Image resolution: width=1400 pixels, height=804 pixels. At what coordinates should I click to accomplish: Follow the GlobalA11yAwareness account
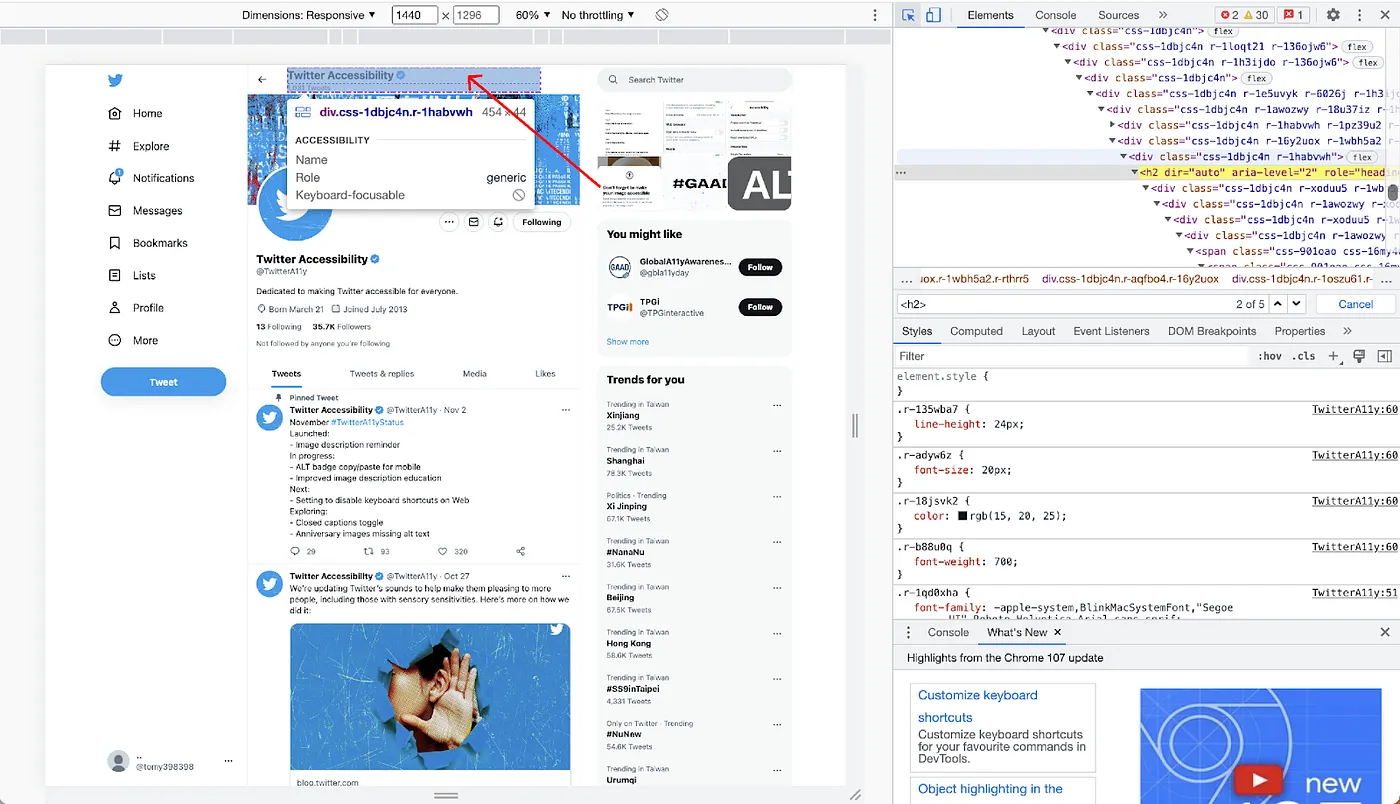pyautogui.click(x=760, y=267)
